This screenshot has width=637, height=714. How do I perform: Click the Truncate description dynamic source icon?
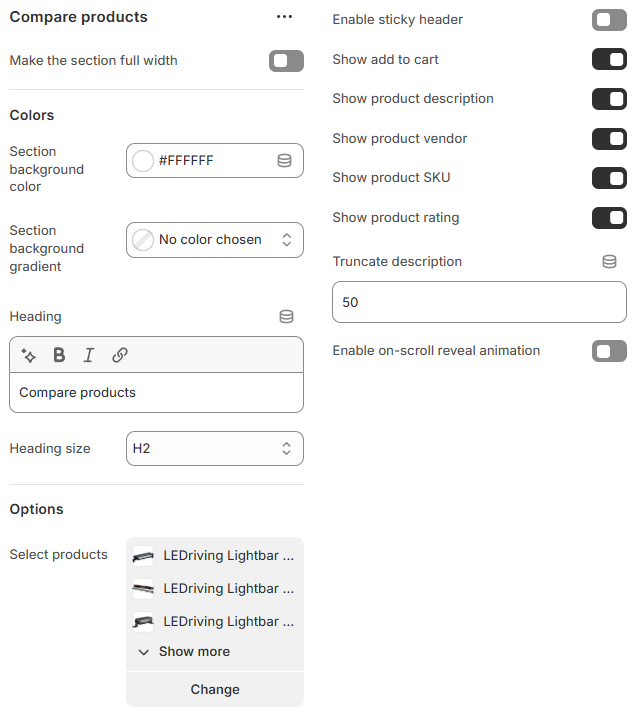click(609, 261)
